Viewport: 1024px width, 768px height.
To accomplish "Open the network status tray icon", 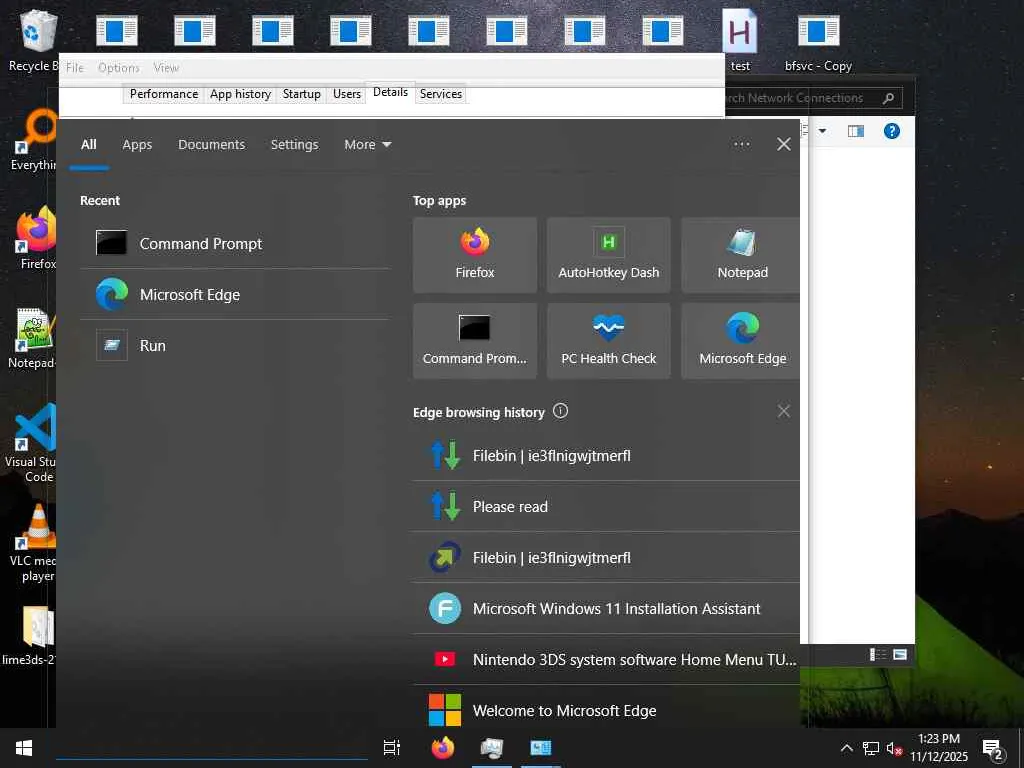I will [871, 748].
